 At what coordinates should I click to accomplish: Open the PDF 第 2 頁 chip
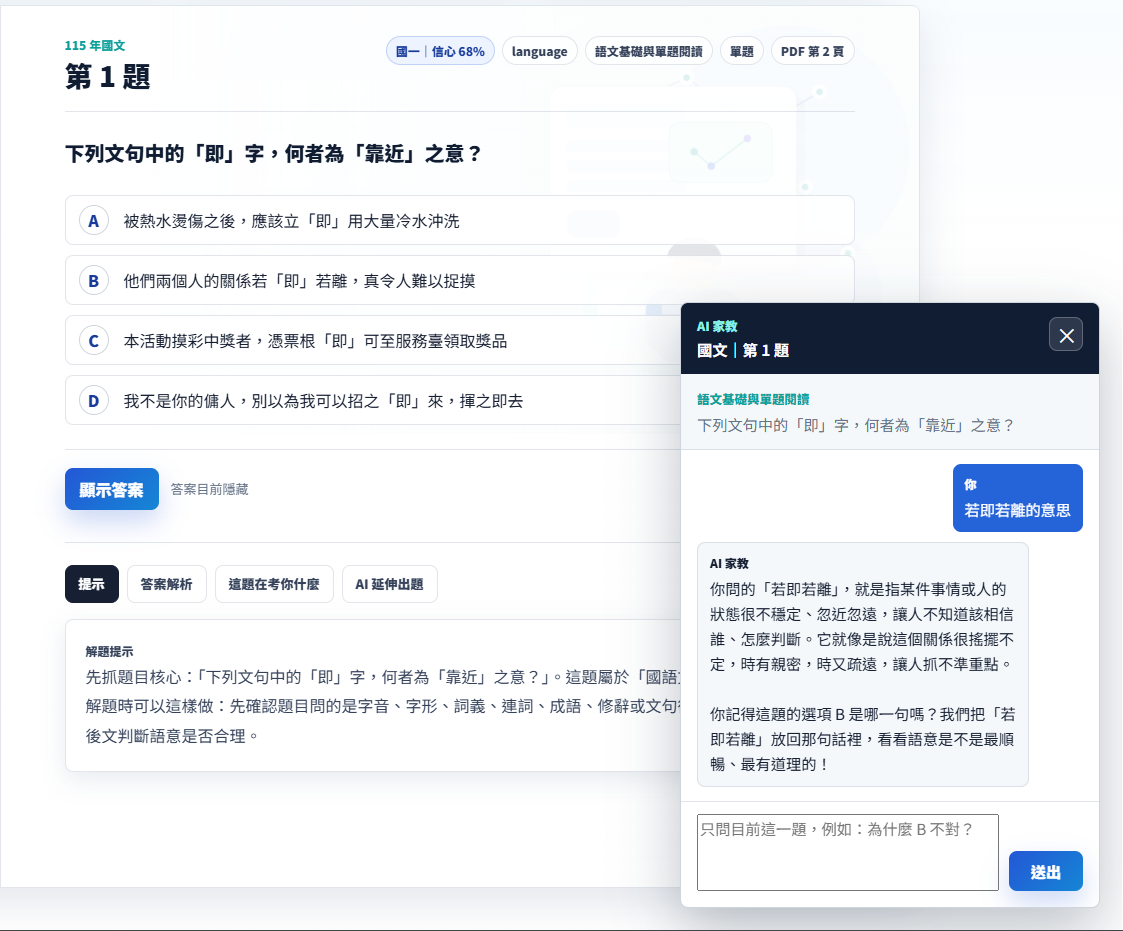pos(813,52)
